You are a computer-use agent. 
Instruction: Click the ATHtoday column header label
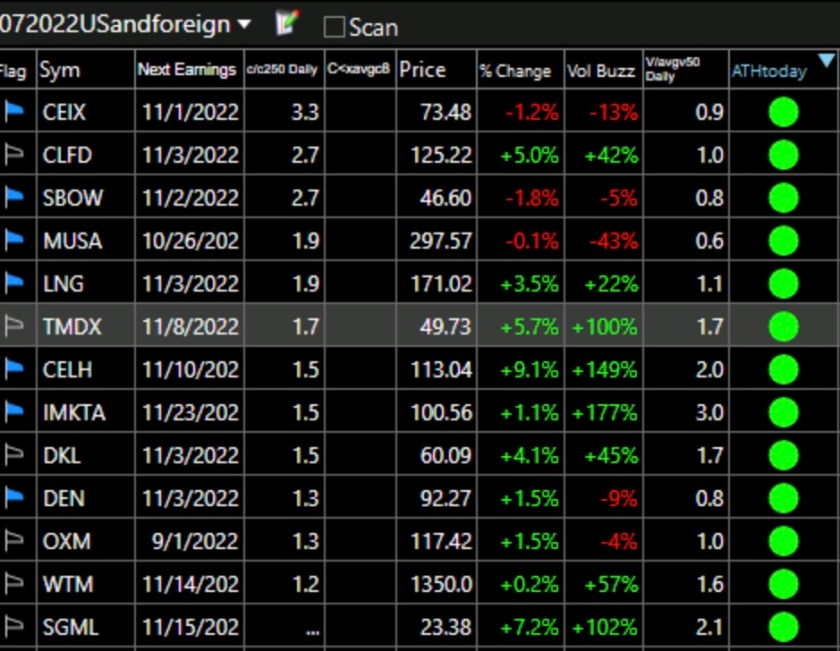pyautogui.click(x=769, y=71)
